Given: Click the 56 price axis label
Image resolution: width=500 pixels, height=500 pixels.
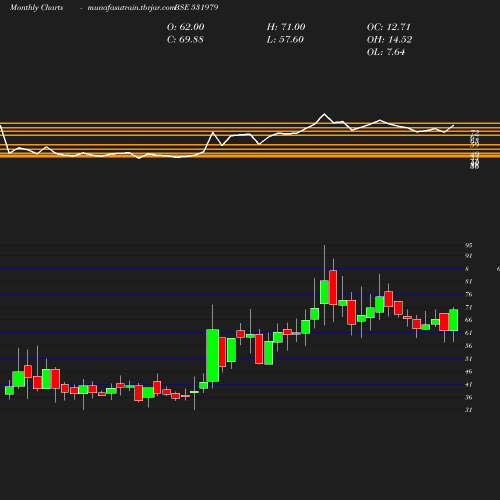Looking at the screenshot, I should point(469,346).
